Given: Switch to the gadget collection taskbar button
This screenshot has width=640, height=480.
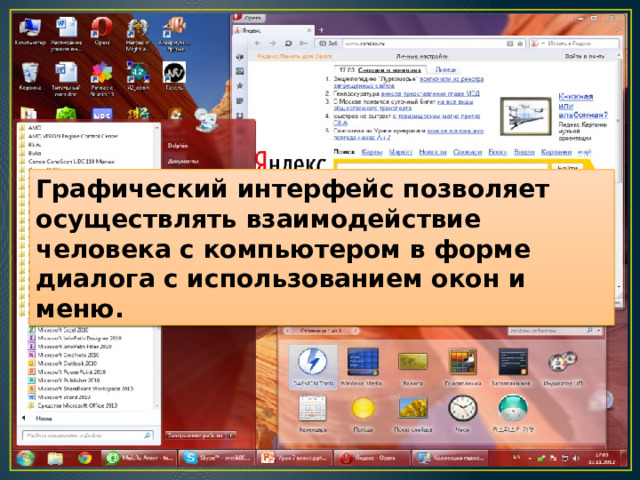Looking at the screenshot, I should tap(450, 458).
